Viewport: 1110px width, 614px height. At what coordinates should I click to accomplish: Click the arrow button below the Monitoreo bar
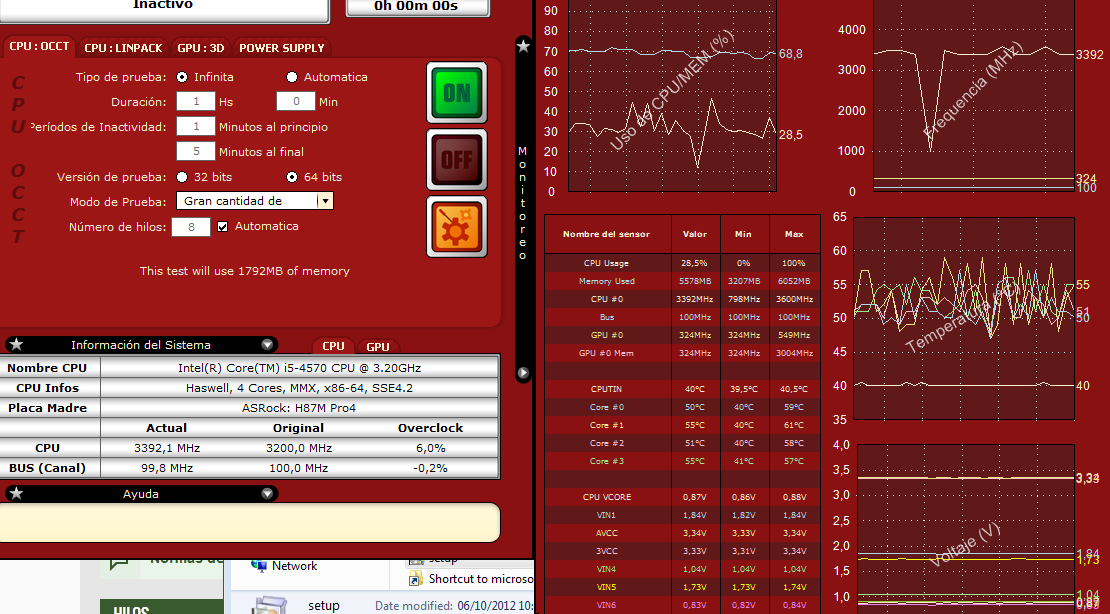pyautogui.click(x=523, y=373)
